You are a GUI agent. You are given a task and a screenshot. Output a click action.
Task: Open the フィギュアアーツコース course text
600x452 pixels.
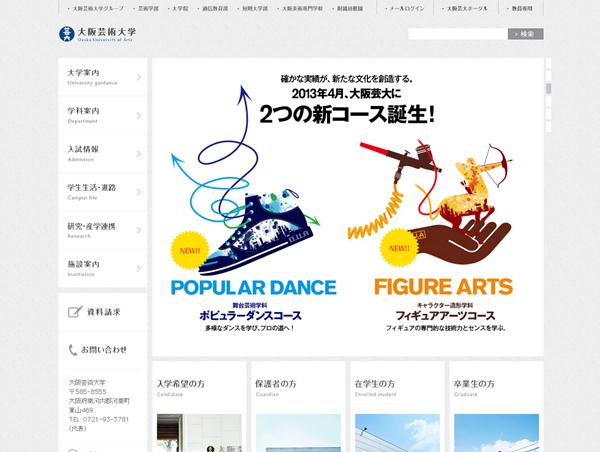[x=445, y=316]
